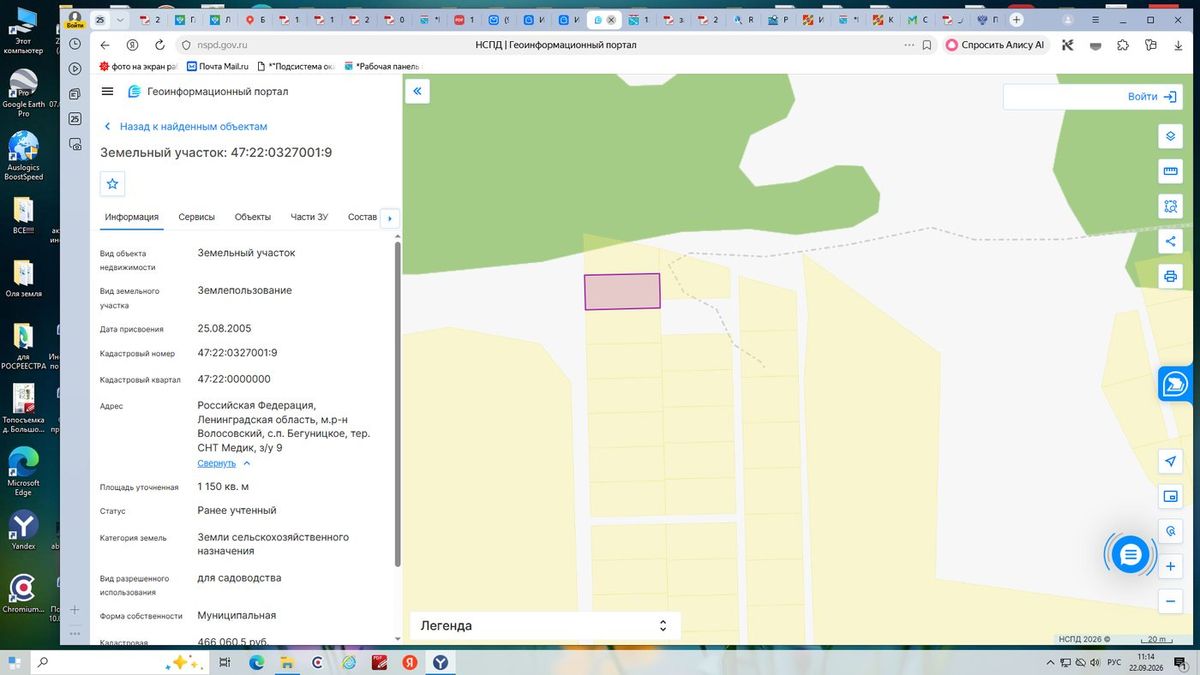
Task: Click the info panel vertical scrollbar
Action: pyautogui.click(x=397, y=403)
